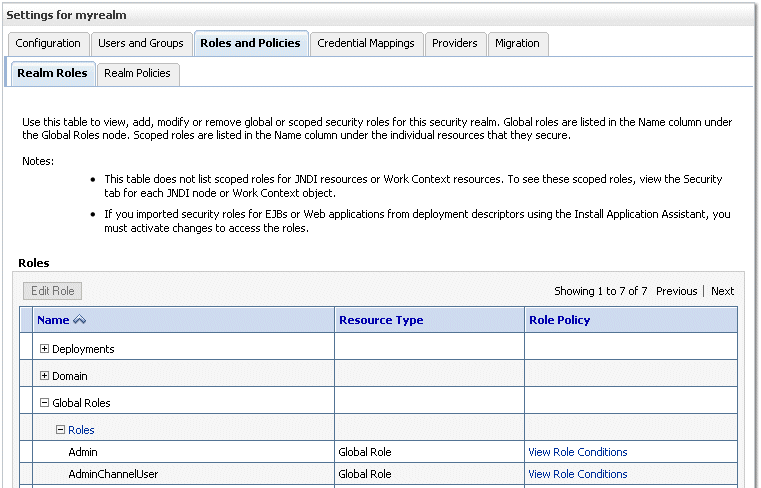Click the sort arrow icon beside Name
761x488 pixels.
[80, 320]
